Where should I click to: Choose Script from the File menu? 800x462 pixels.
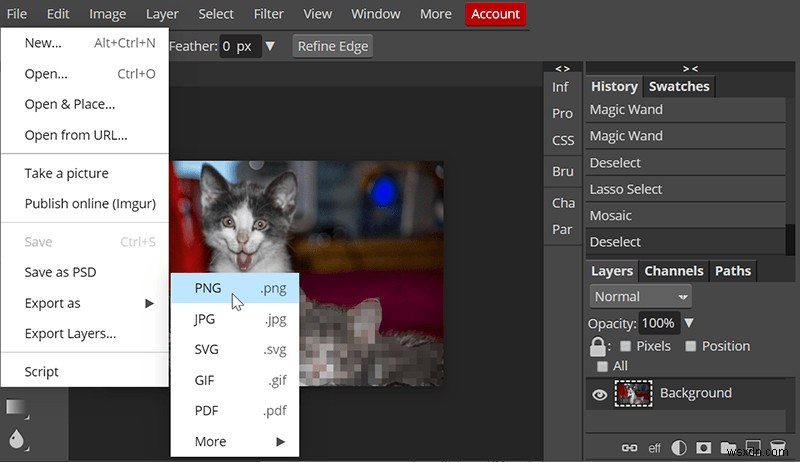(85, 372)
